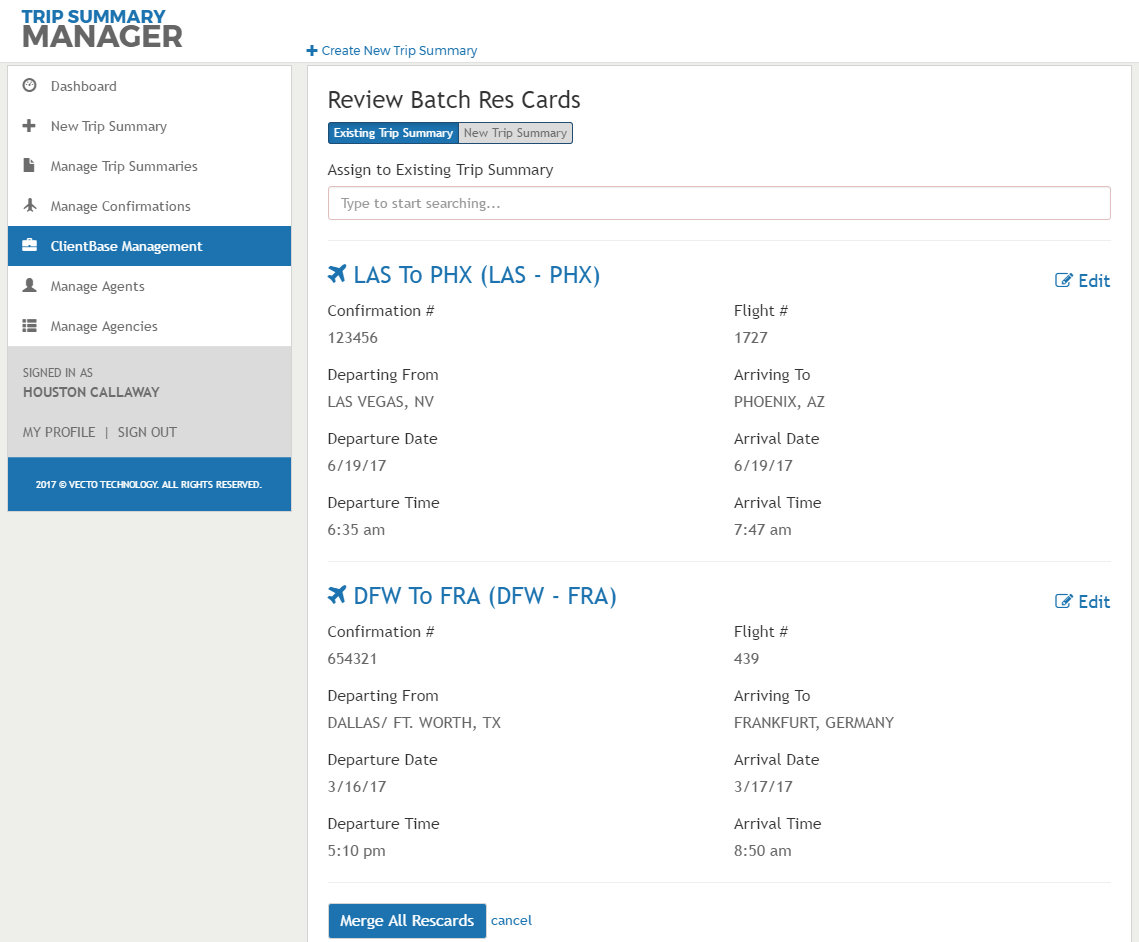Image resolution: width=1139 pixels, height=942 pixels.
Task: Click the airplane icon for Manage Confirmations
Action: (30, 206)
